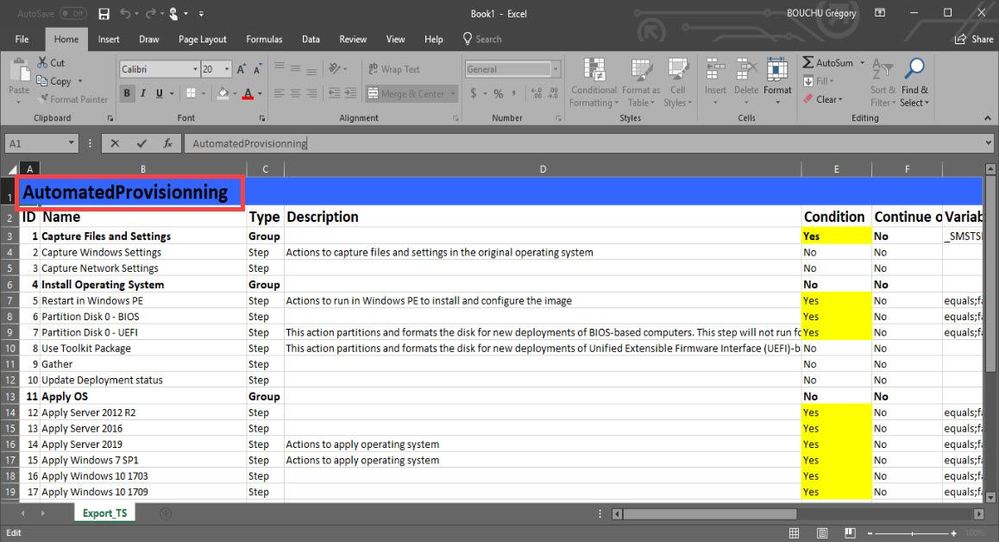The width and height of the screenshot is (999, 542).
Task: Open the General number format dropdown
Action: tap(556, 69)
